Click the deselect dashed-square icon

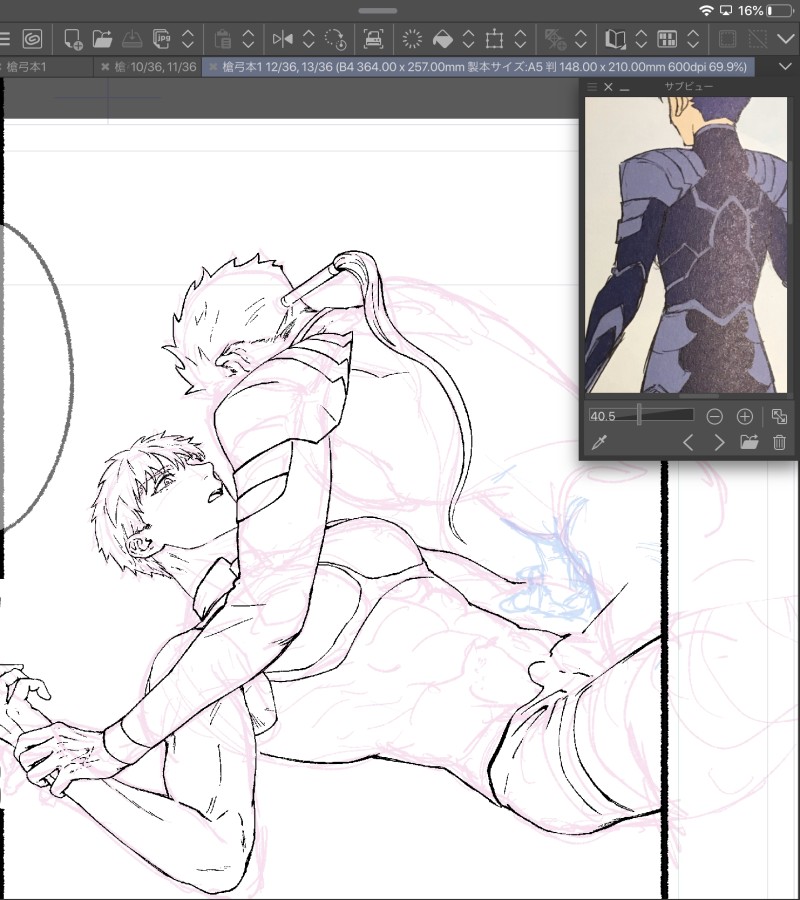click(x=758, y=39)
